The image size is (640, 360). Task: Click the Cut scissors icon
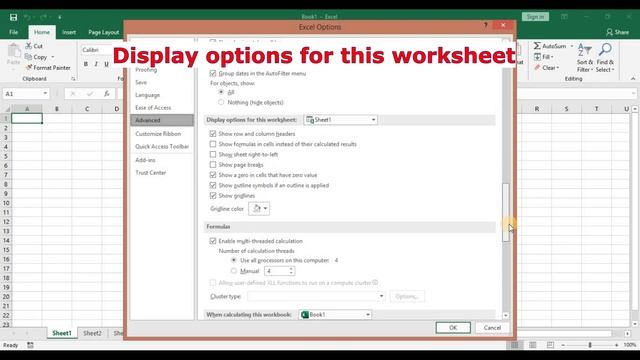[x=29, y=46]
